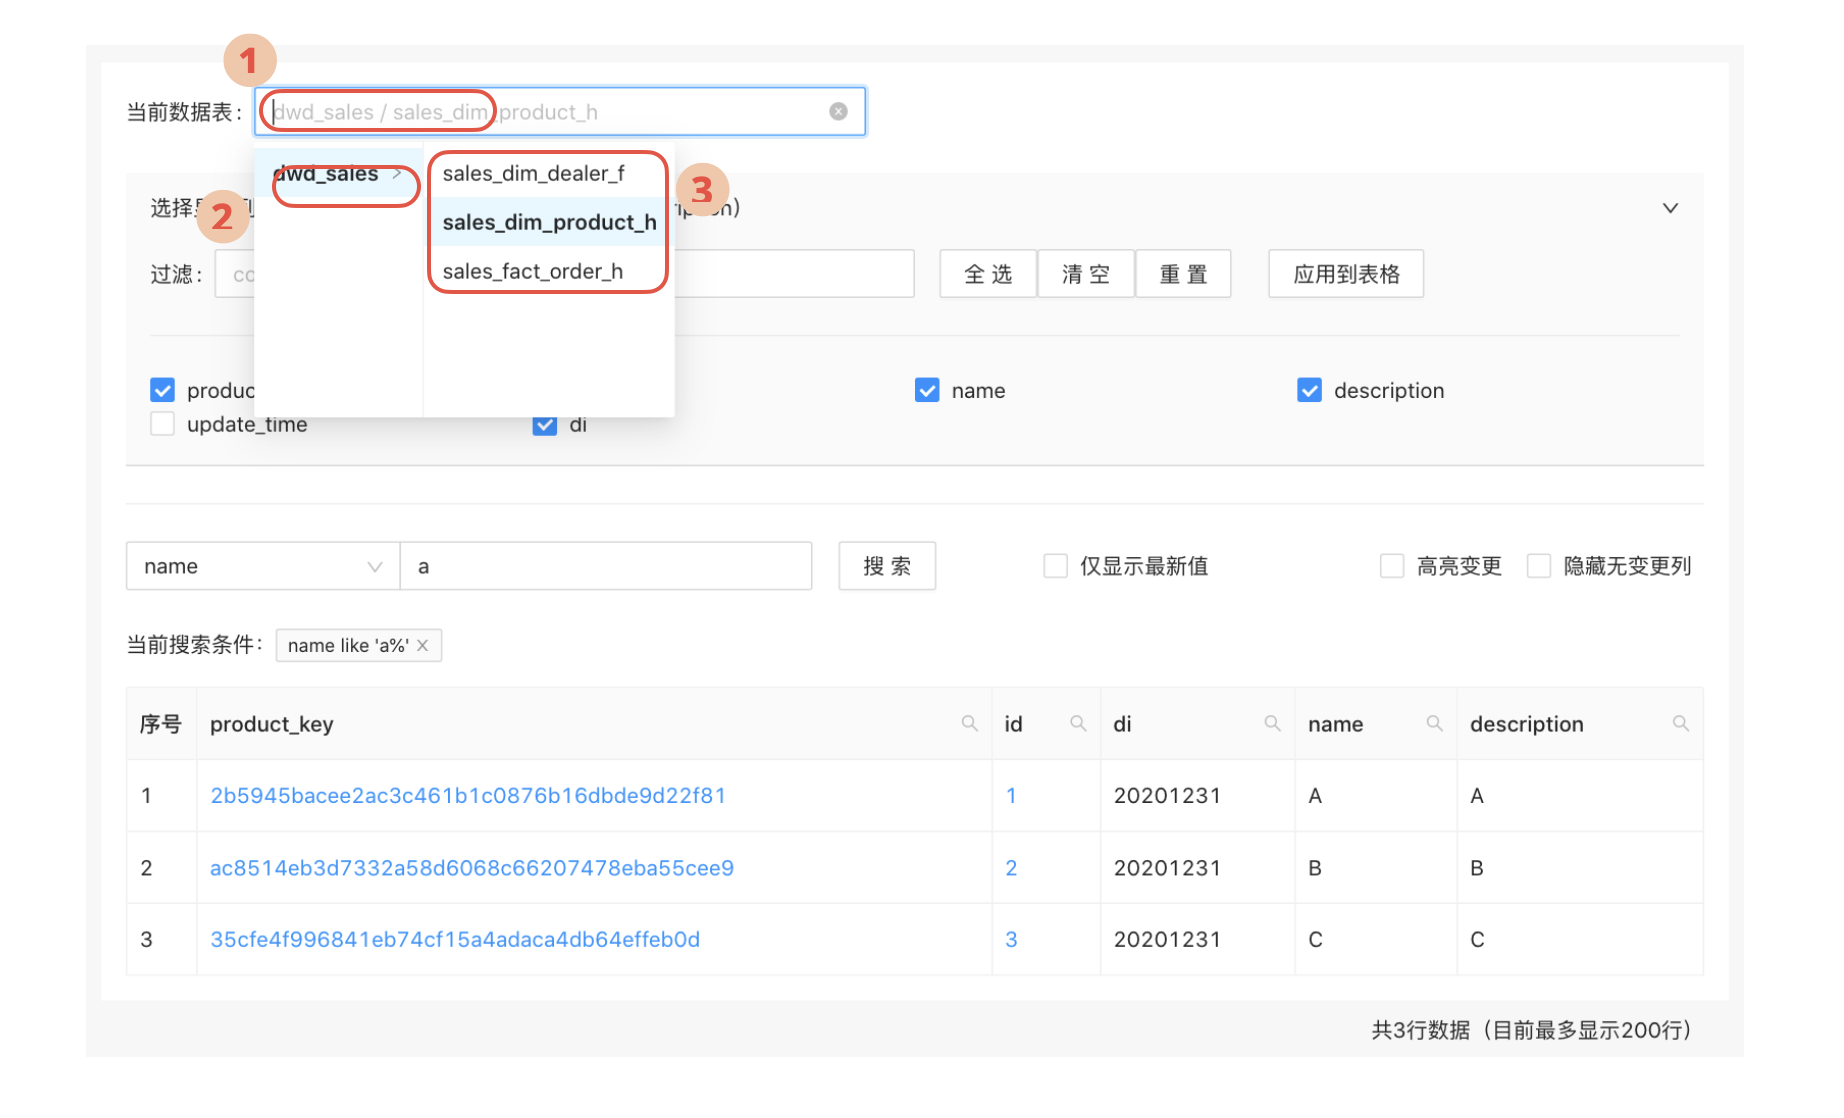The height and width of the screenshot is (1118, 1844).
Task: Clear the 当前数据表 input using its x icon
Action: pyautogui.click(x=837, y=111)
